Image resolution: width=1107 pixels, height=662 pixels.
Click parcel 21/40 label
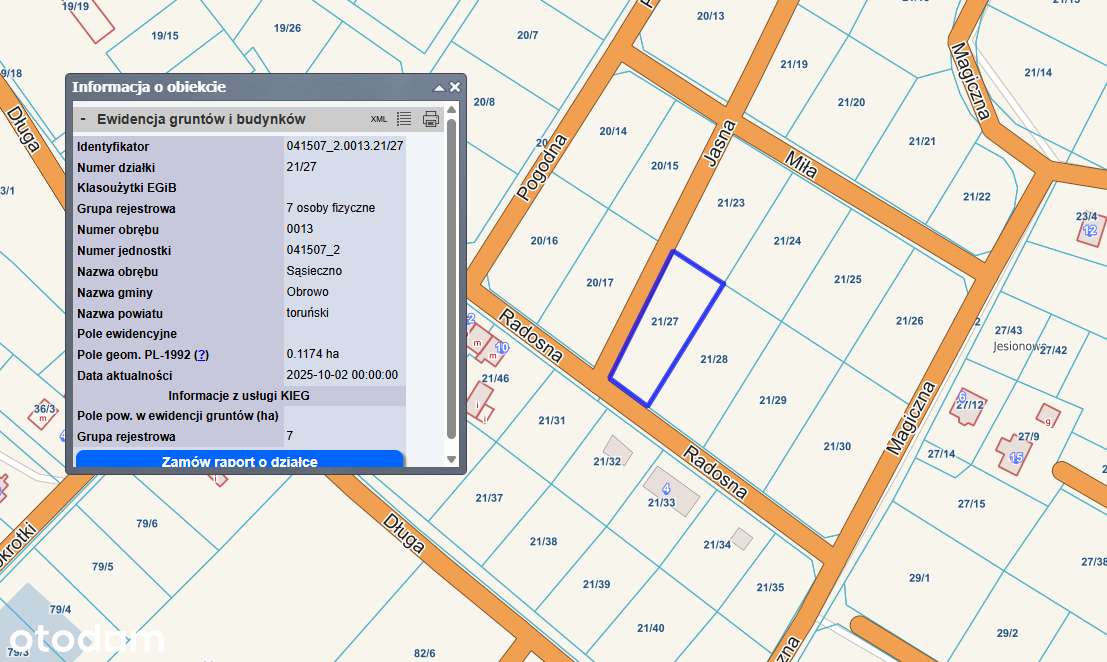coord(650,627)
